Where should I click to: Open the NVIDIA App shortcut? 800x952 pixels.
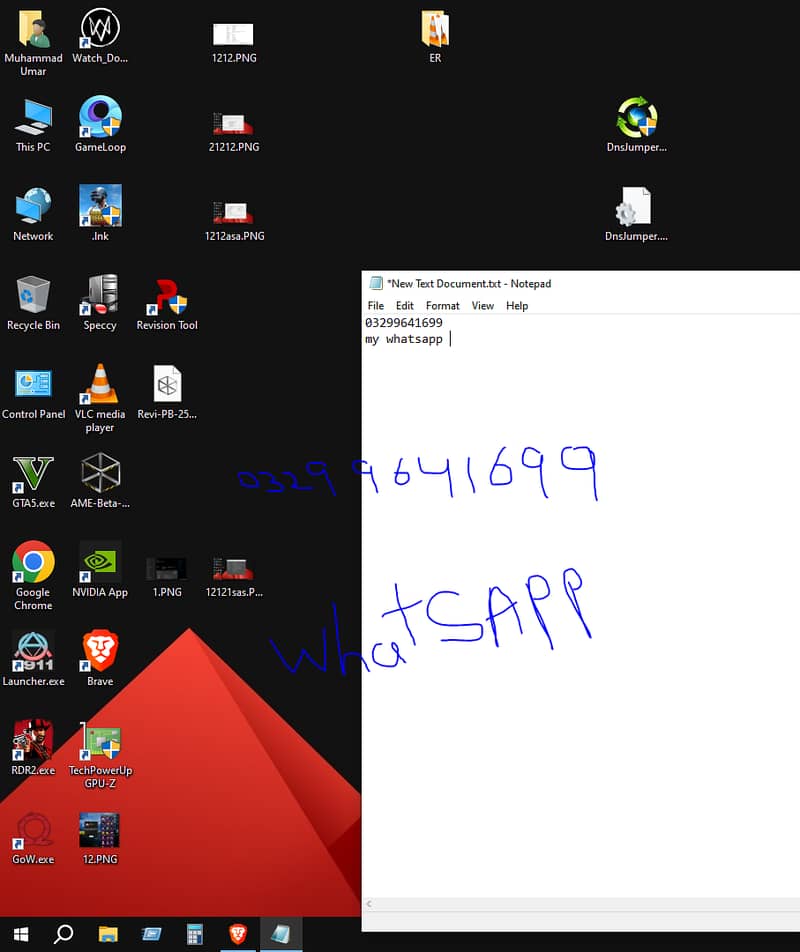(x=100, y=565)
